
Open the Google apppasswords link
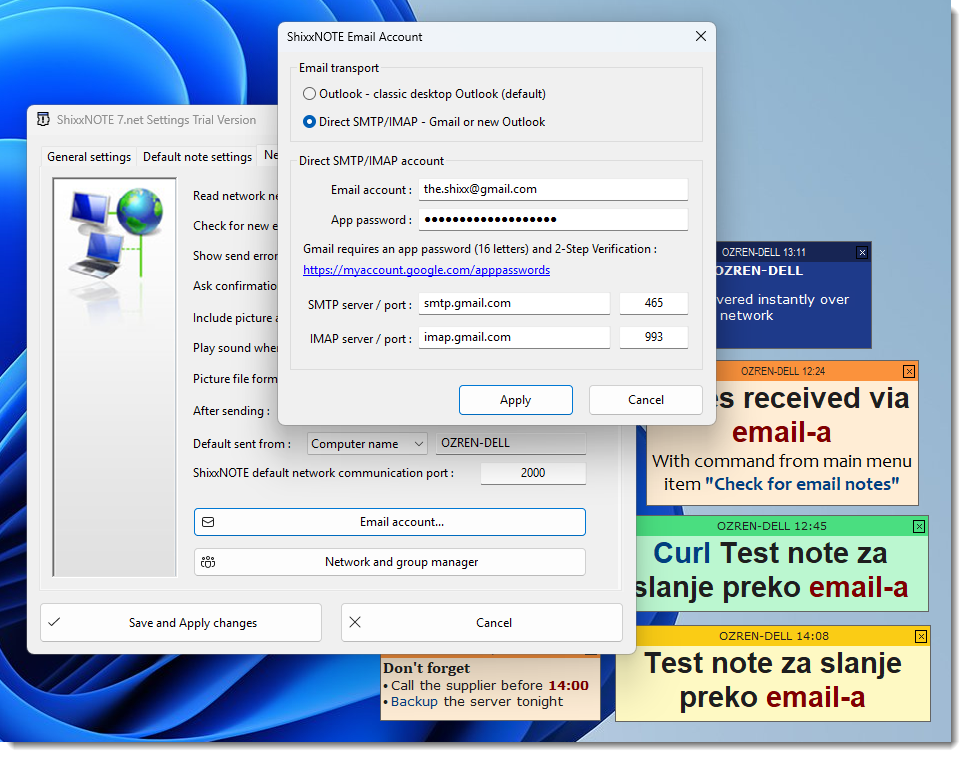[x=426, y=270]
